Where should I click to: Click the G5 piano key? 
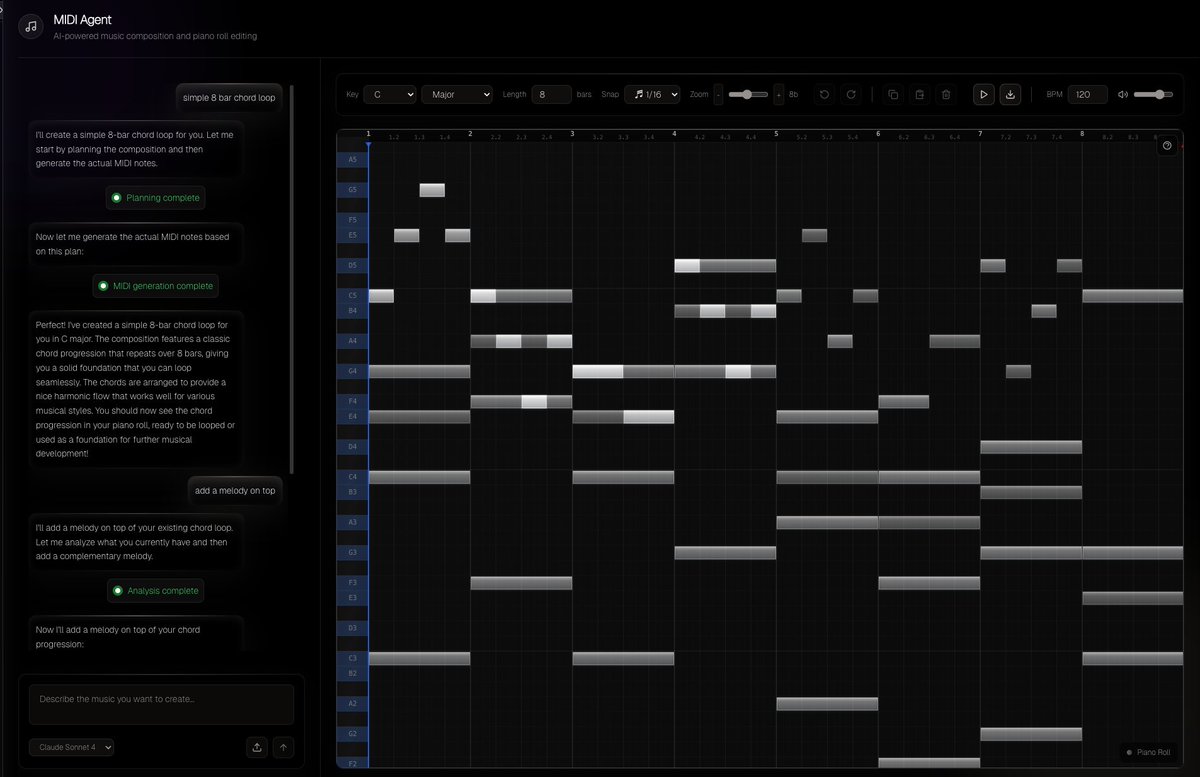click(352, 190)
